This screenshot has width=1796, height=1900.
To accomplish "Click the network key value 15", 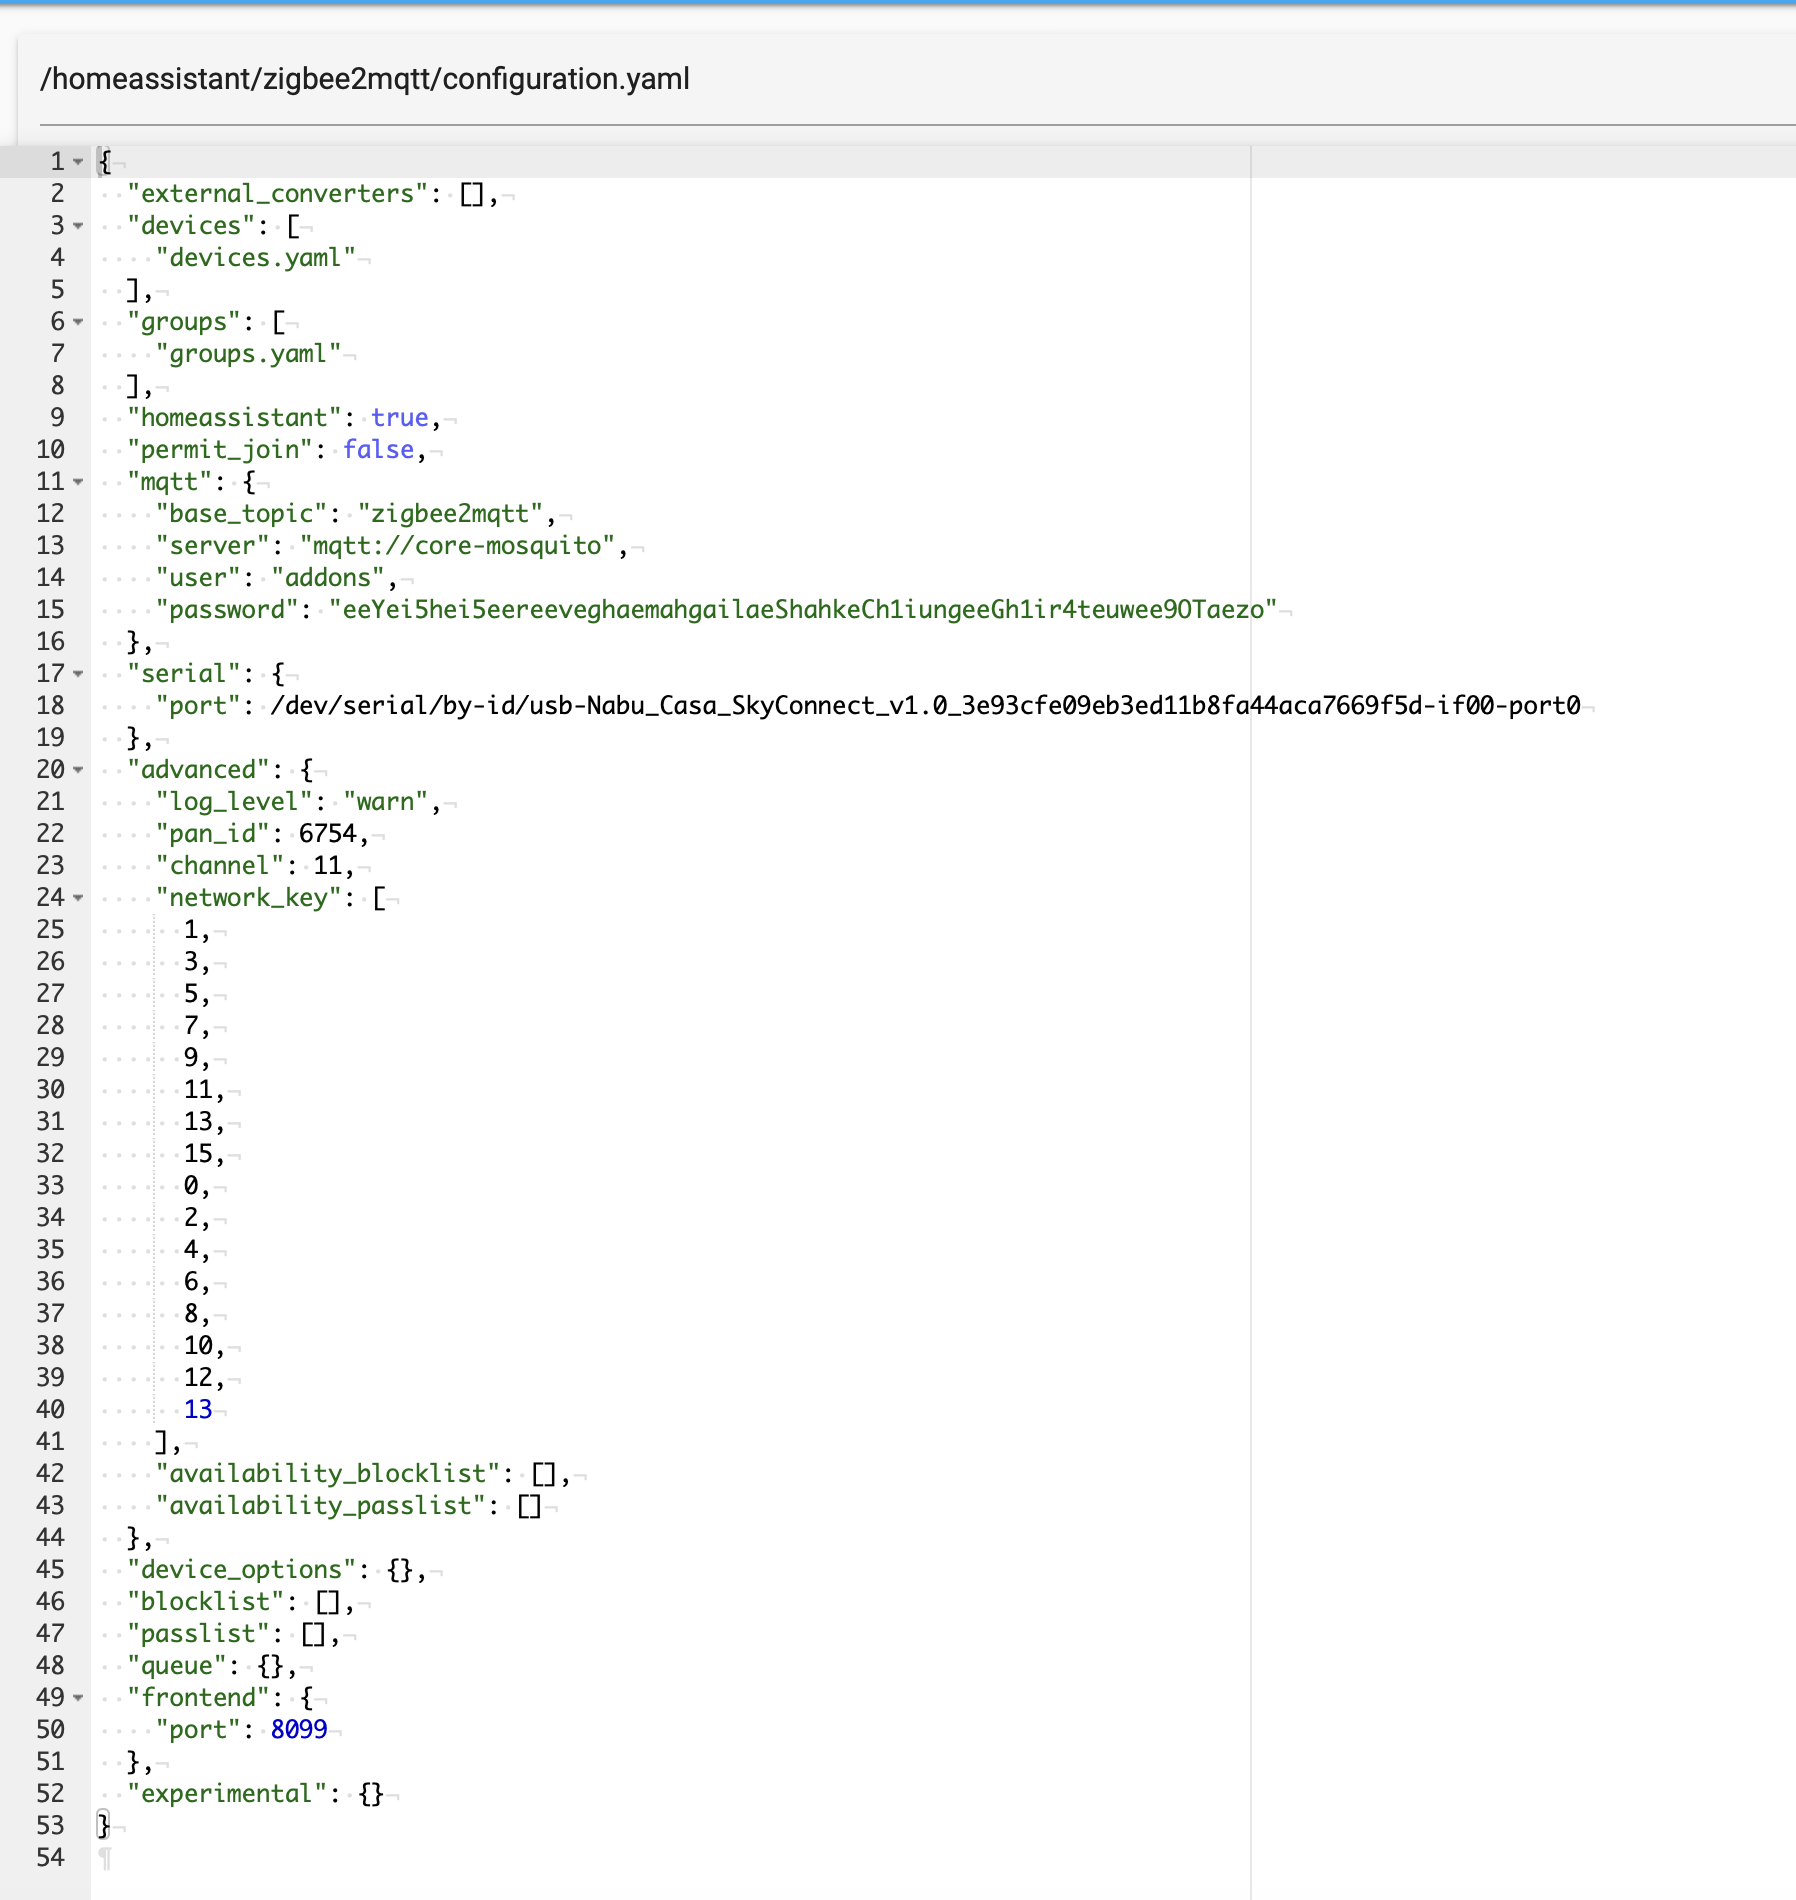I will point(198,1154).
